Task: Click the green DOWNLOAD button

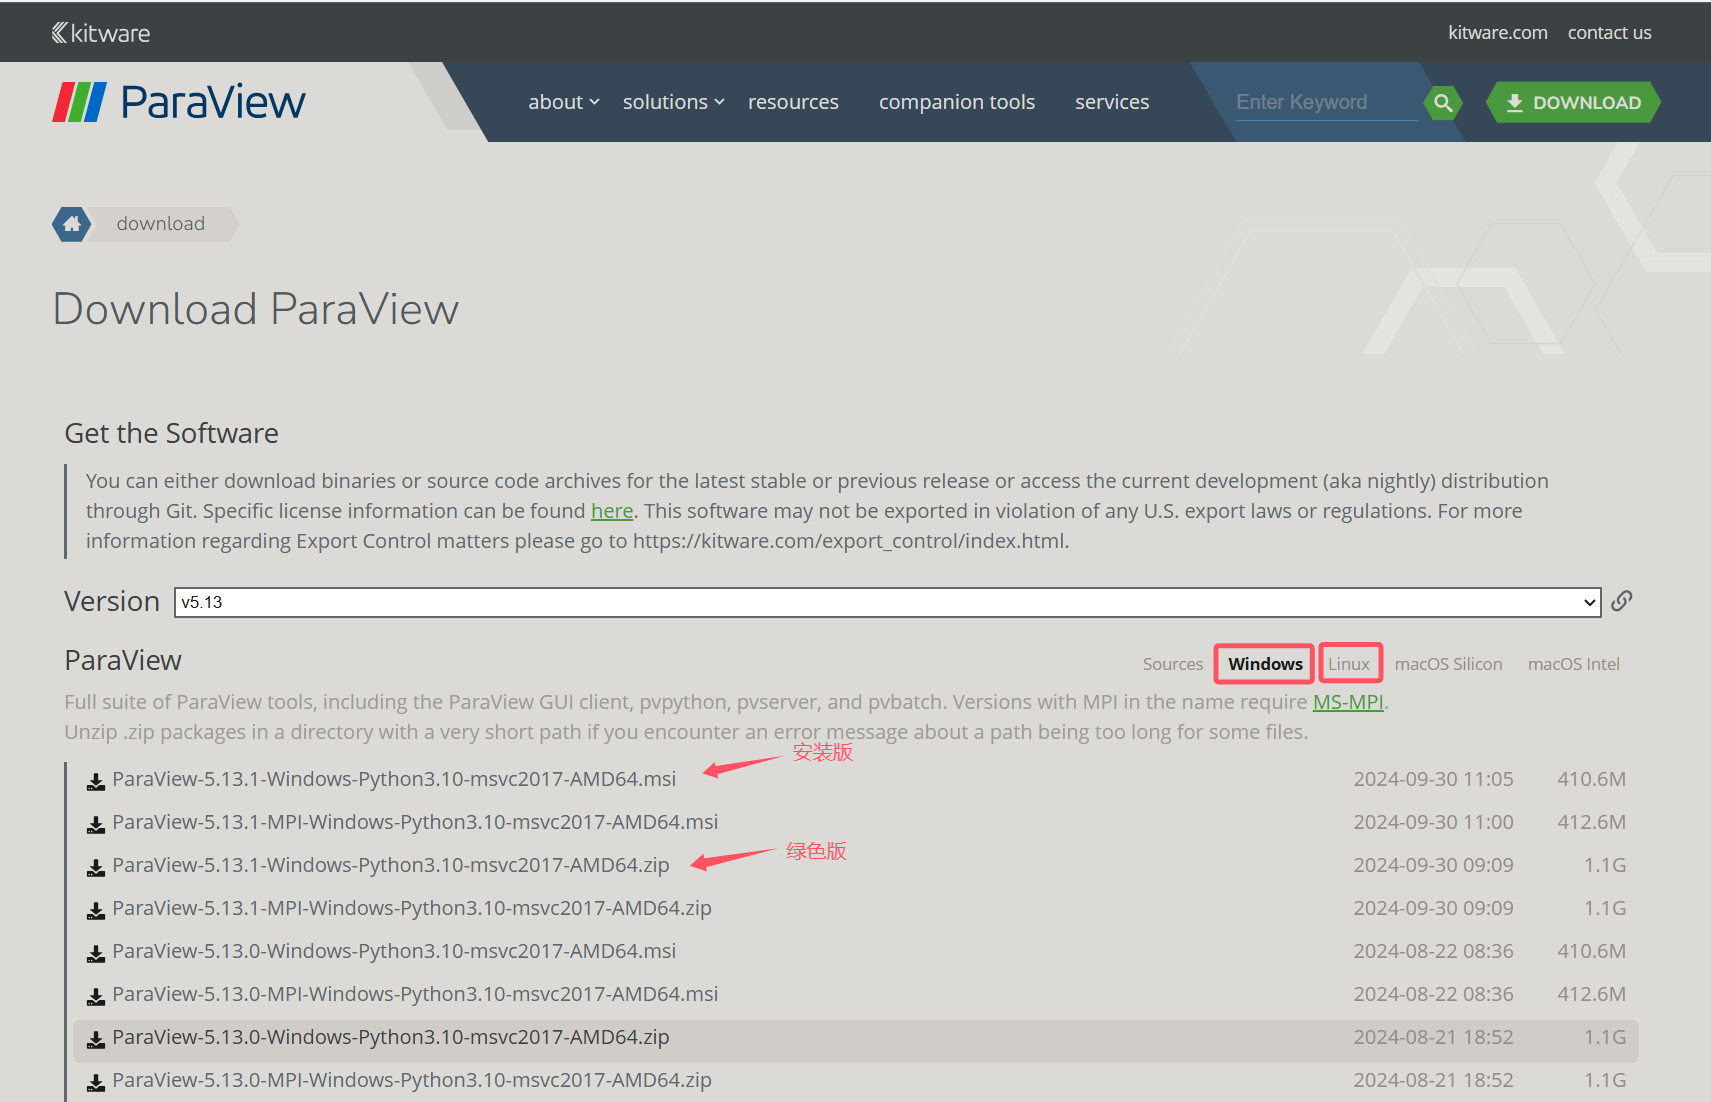Action: [x=1574, y=102]
